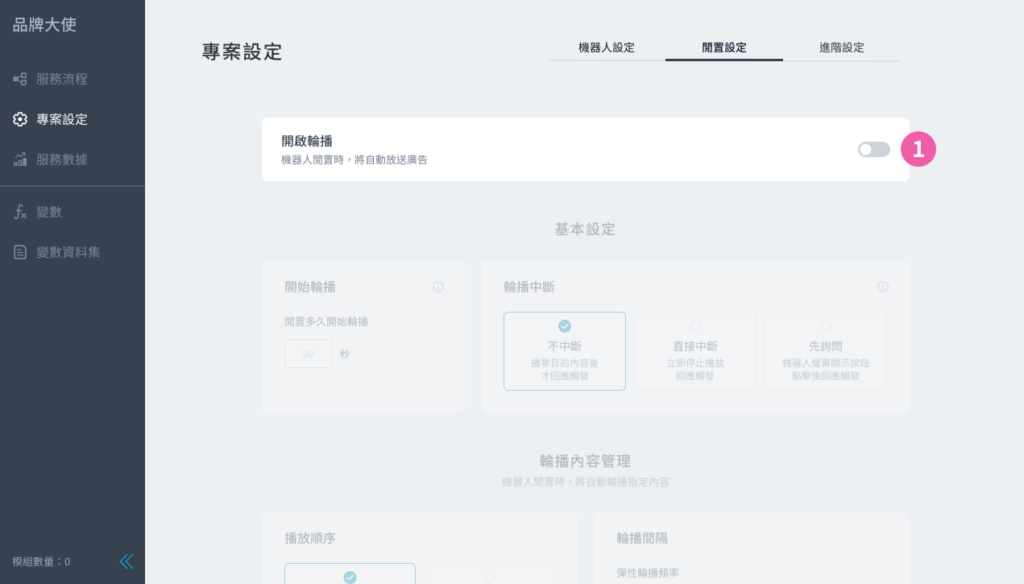Click the 開始輪播 info icon
This screenshot has width=1024, height=584.
(438, 287)
